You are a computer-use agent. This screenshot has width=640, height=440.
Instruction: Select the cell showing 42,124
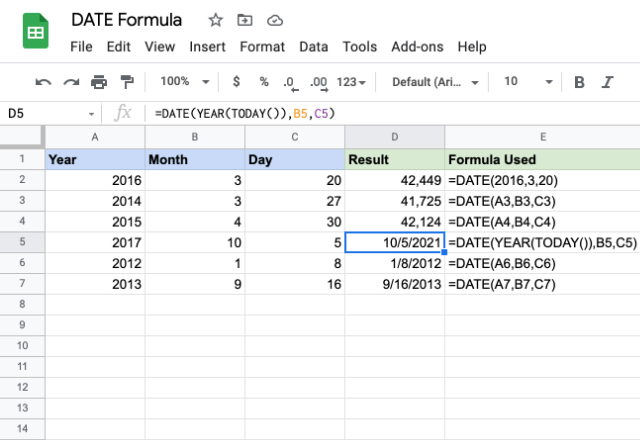[x=395, y=222]
